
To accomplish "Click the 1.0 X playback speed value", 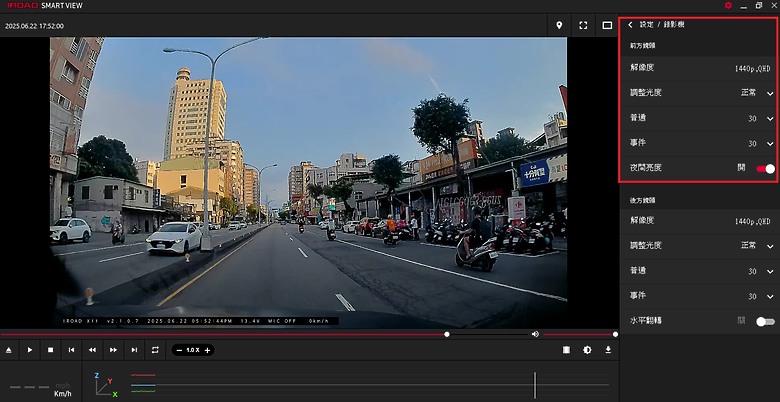I will point(193,350).
